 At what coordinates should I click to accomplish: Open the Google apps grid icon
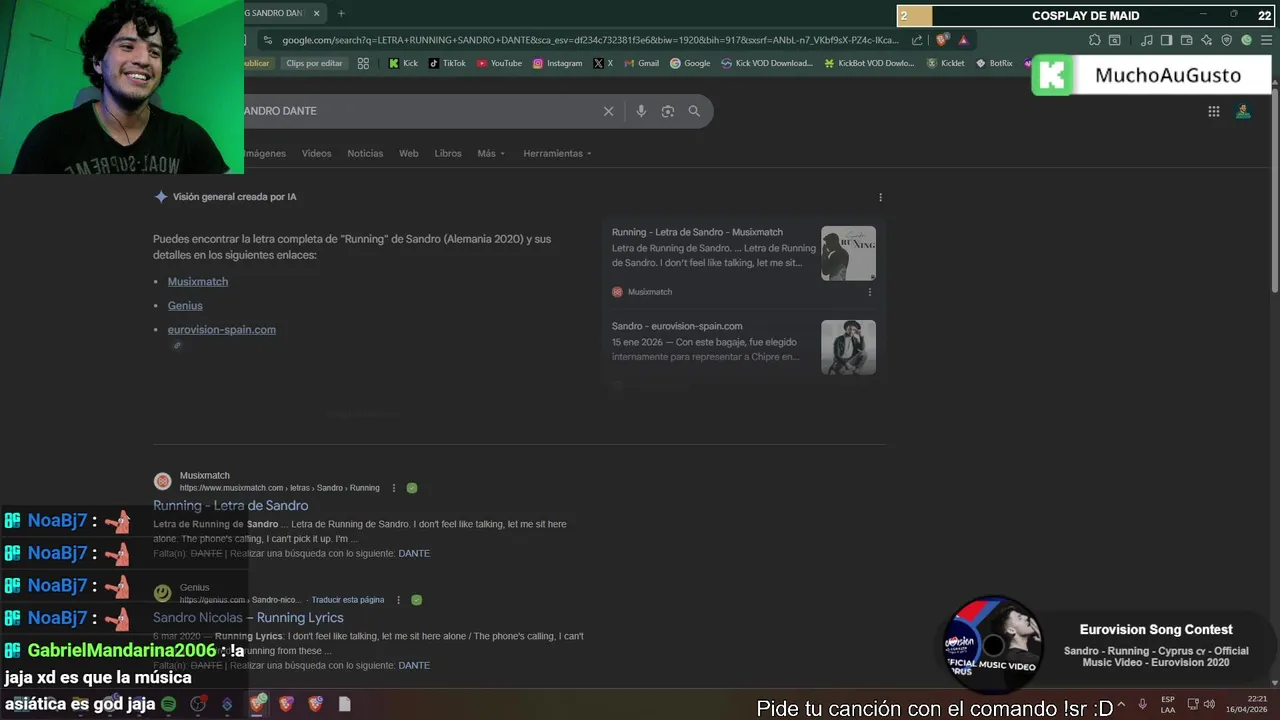[1213, 111]
